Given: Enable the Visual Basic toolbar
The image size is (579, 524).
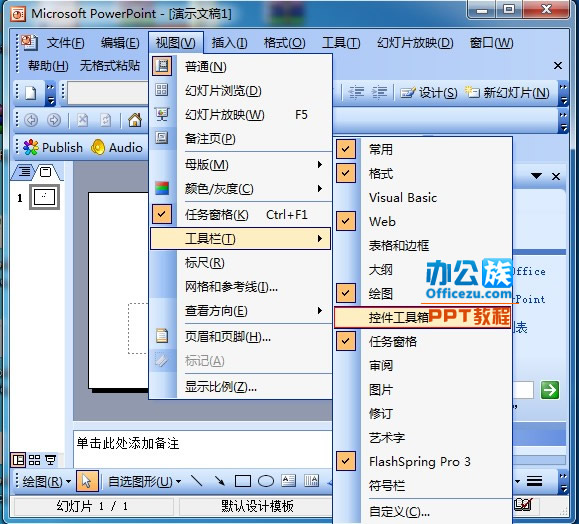Looking at the screenshot, I should coord(423,198).
